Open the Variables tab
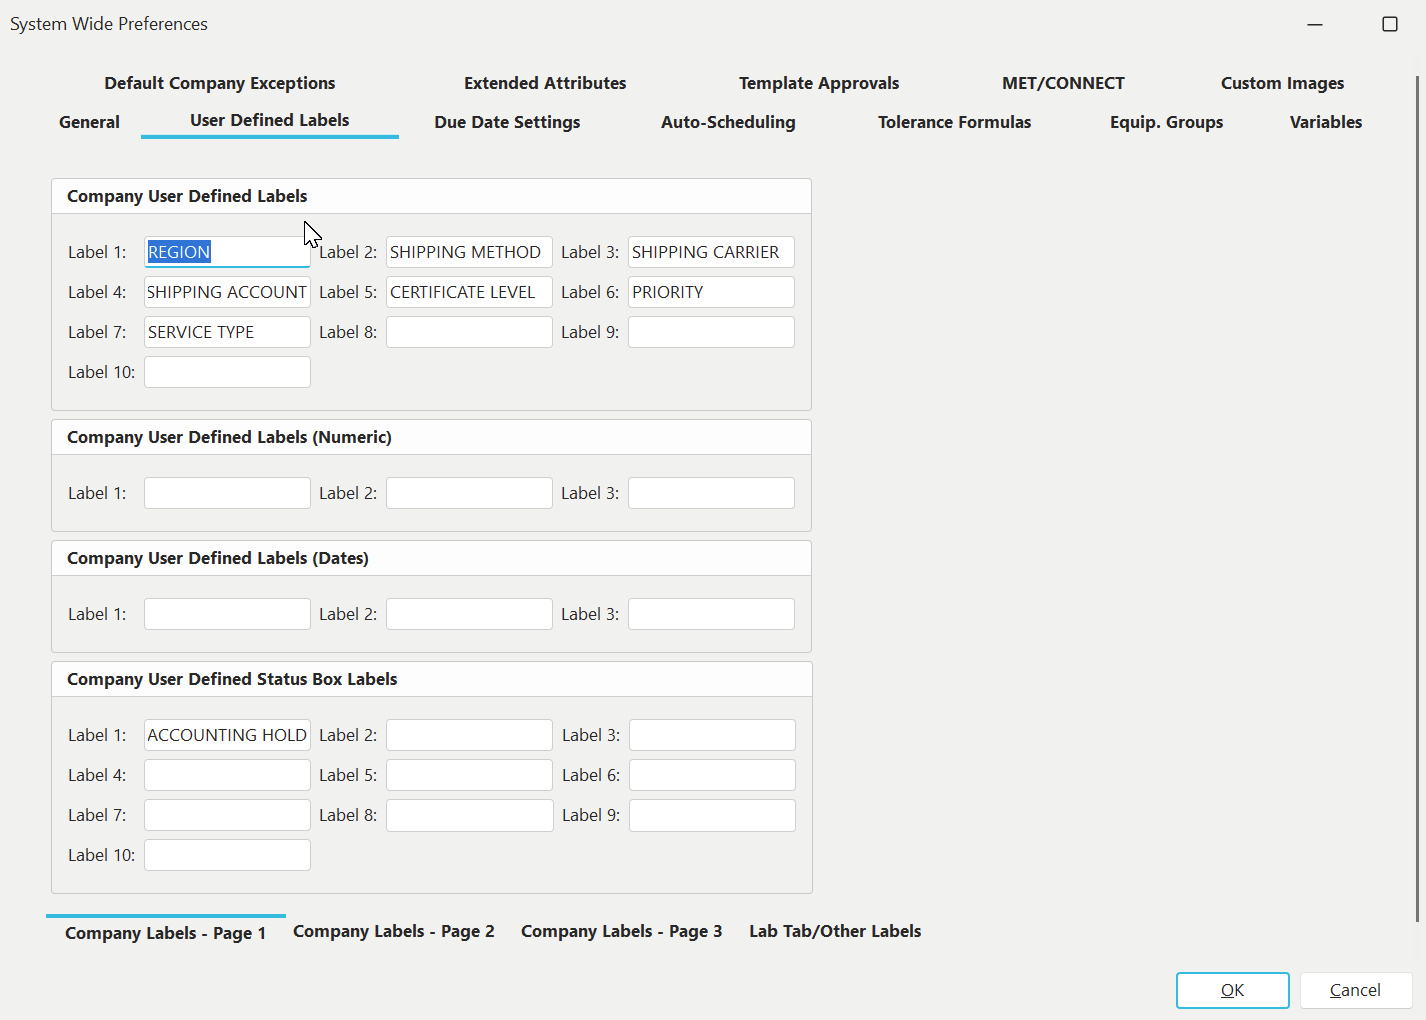This screenshot has width=1426, height=1020. [x=1325, y=122]
